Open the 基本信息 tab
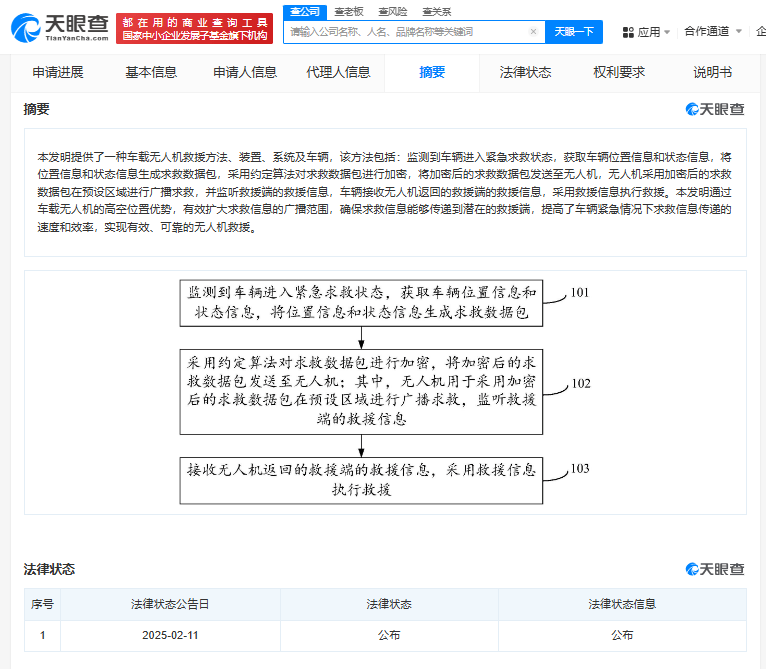The width and height of the screenshot is (766, 669). point(151,72)
